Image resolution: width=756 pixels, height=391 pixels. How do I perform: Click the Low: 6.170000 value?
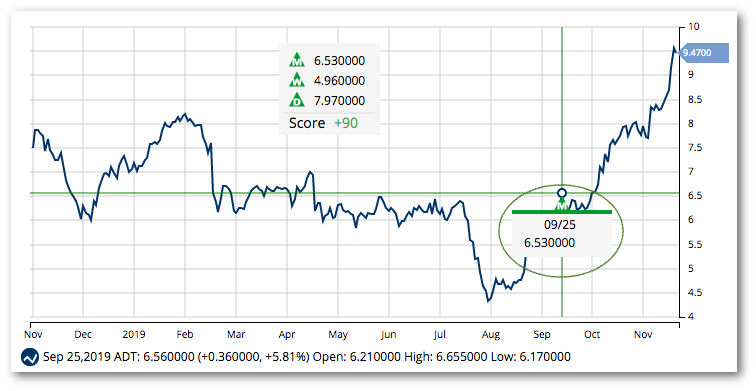pos(531,357)
